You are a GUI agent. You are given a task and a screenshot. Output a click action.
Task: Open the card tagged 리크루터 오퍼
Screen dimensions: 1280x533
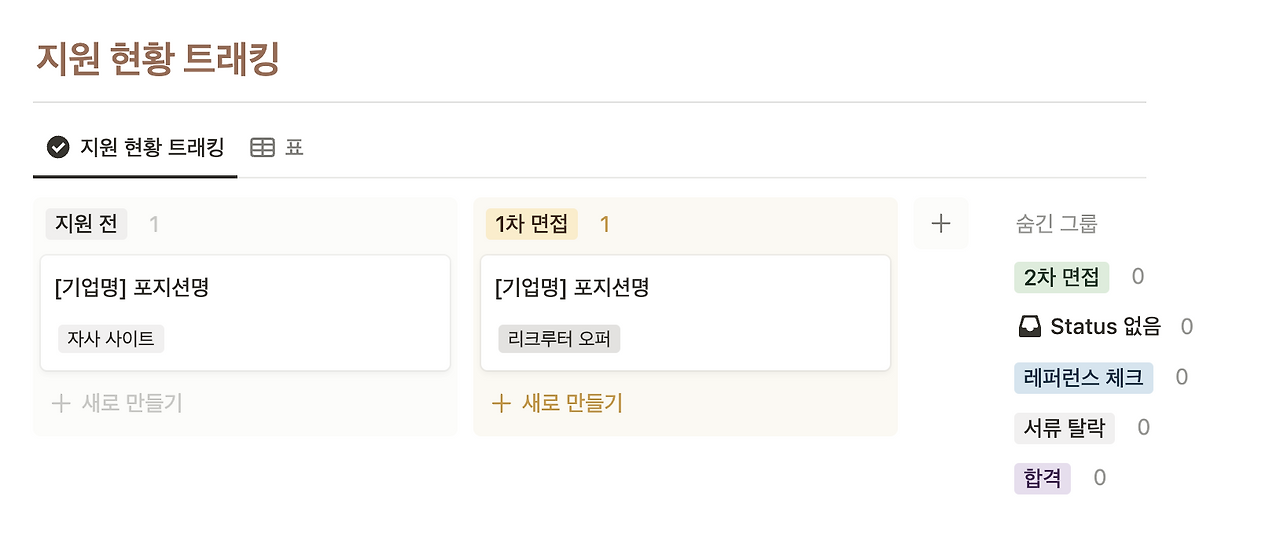685,289
